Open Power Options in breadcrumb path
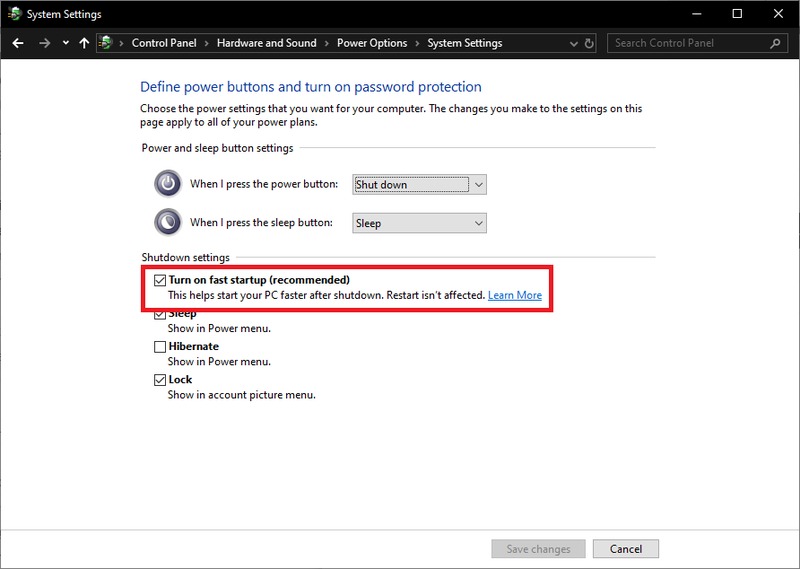 click(372, 44)
